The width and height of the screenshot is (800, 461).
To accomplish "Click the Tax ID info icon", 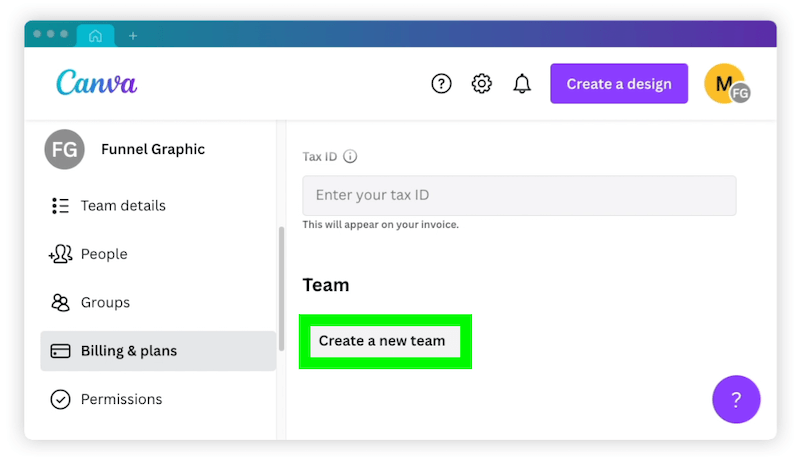I will click(350, 156).
